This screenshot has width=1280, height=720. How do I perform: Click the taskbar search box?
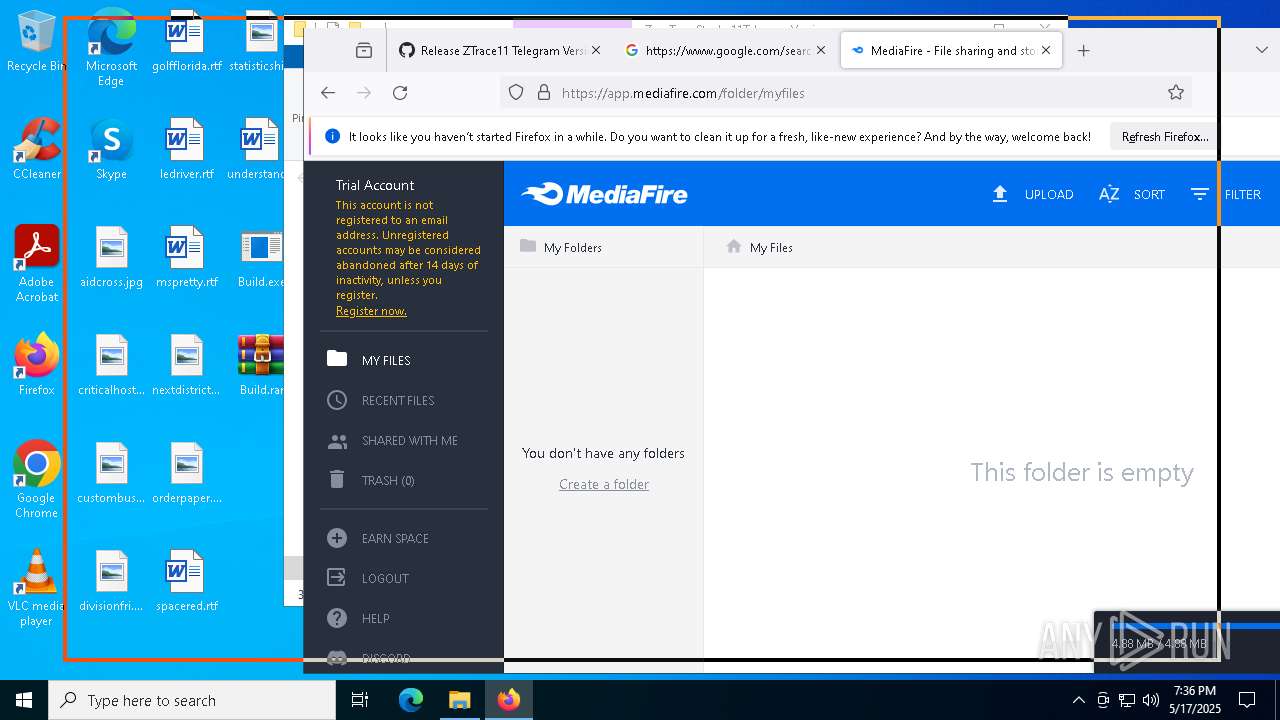click(x=192, y=700)
